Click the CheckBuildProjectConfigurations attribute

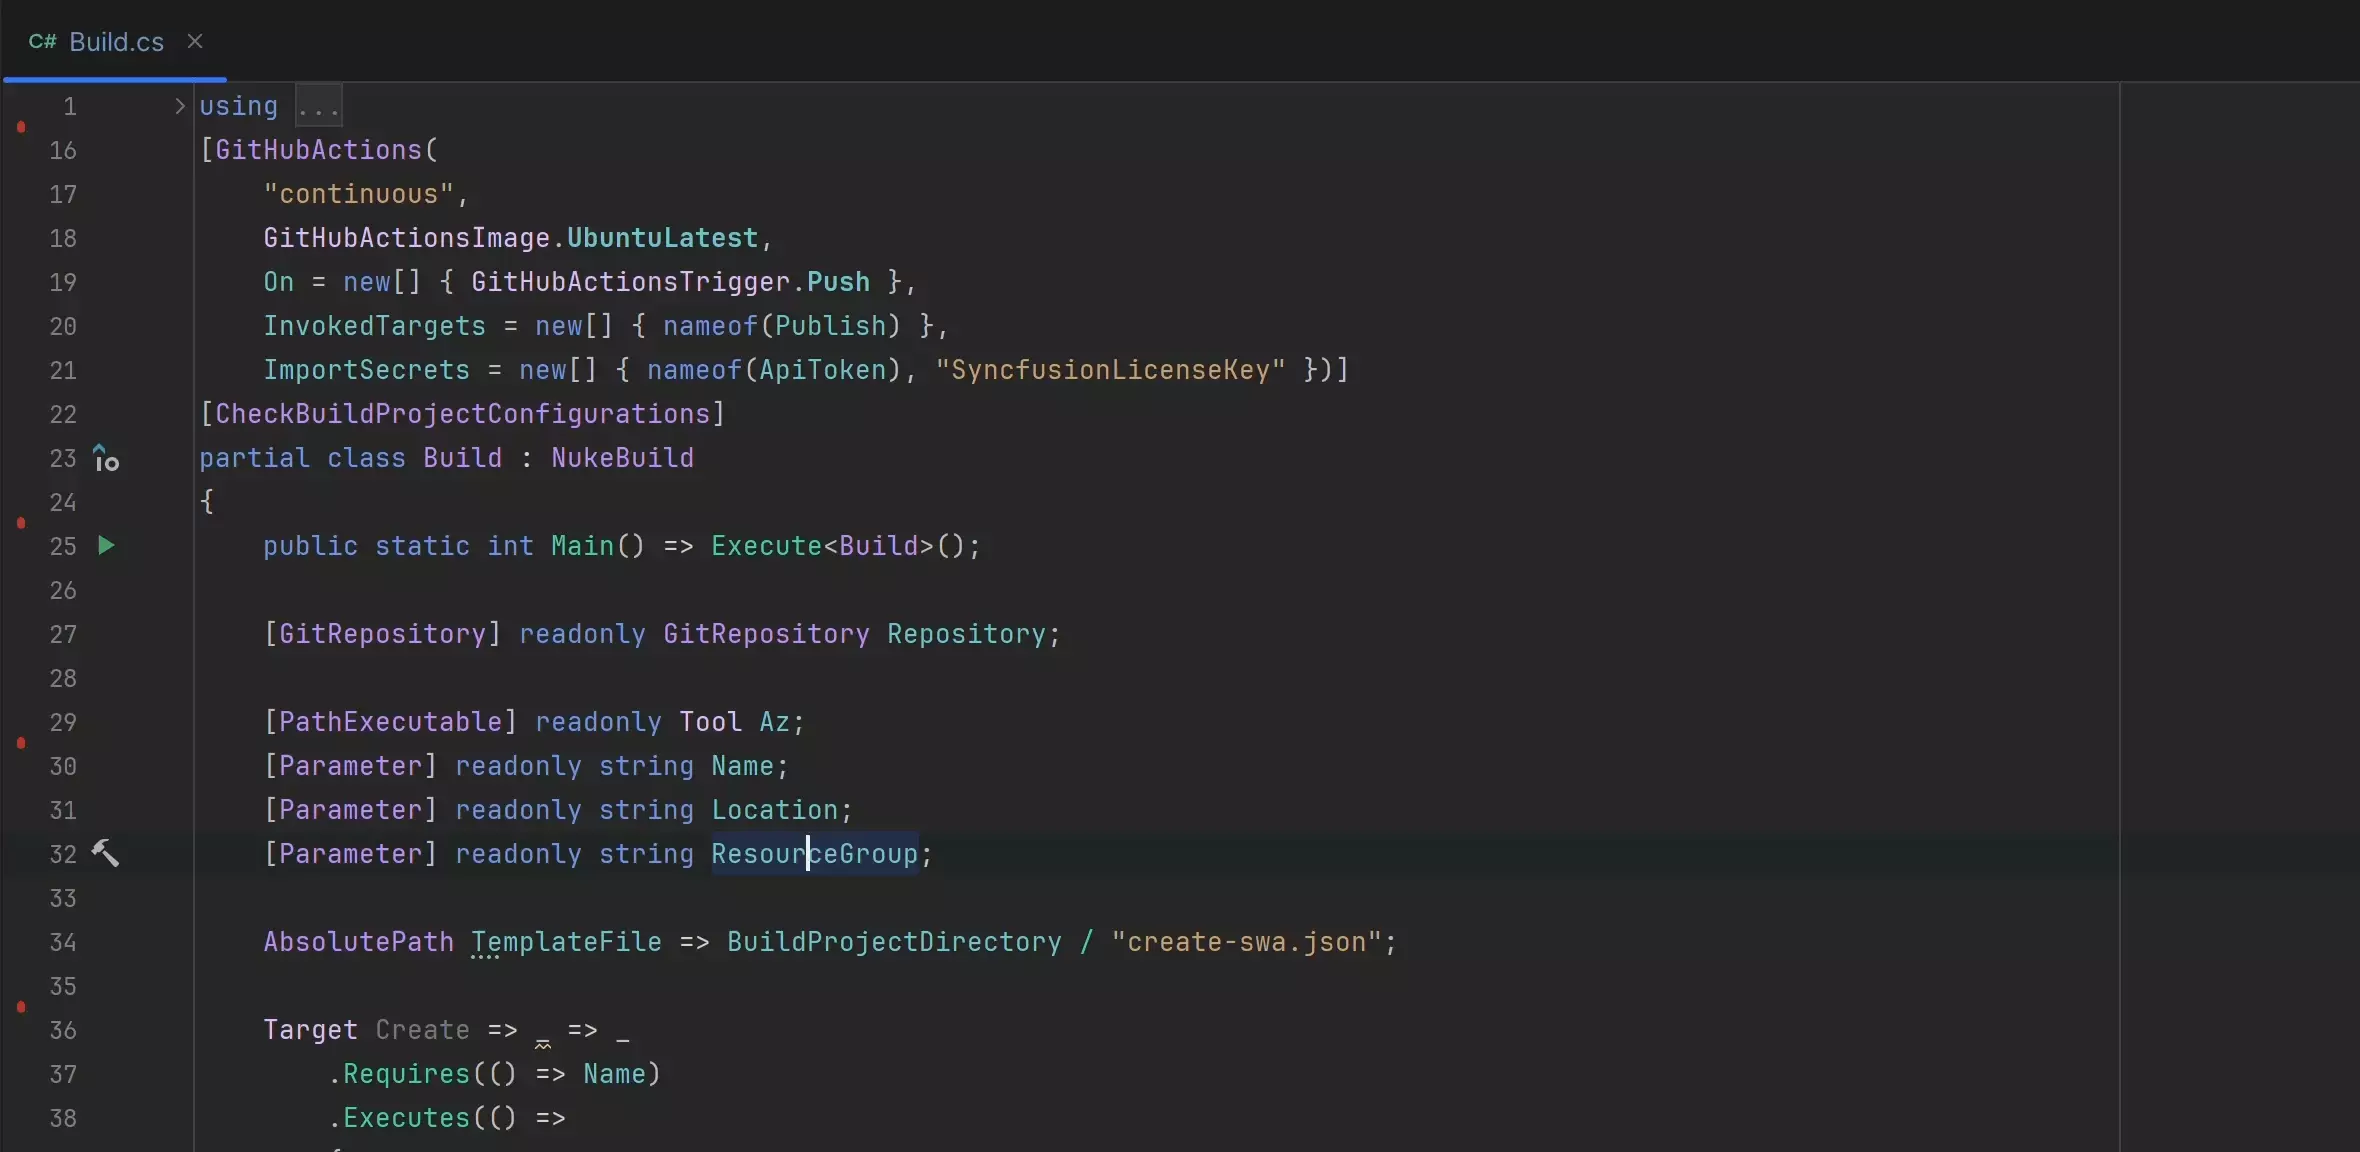(462, 414)
